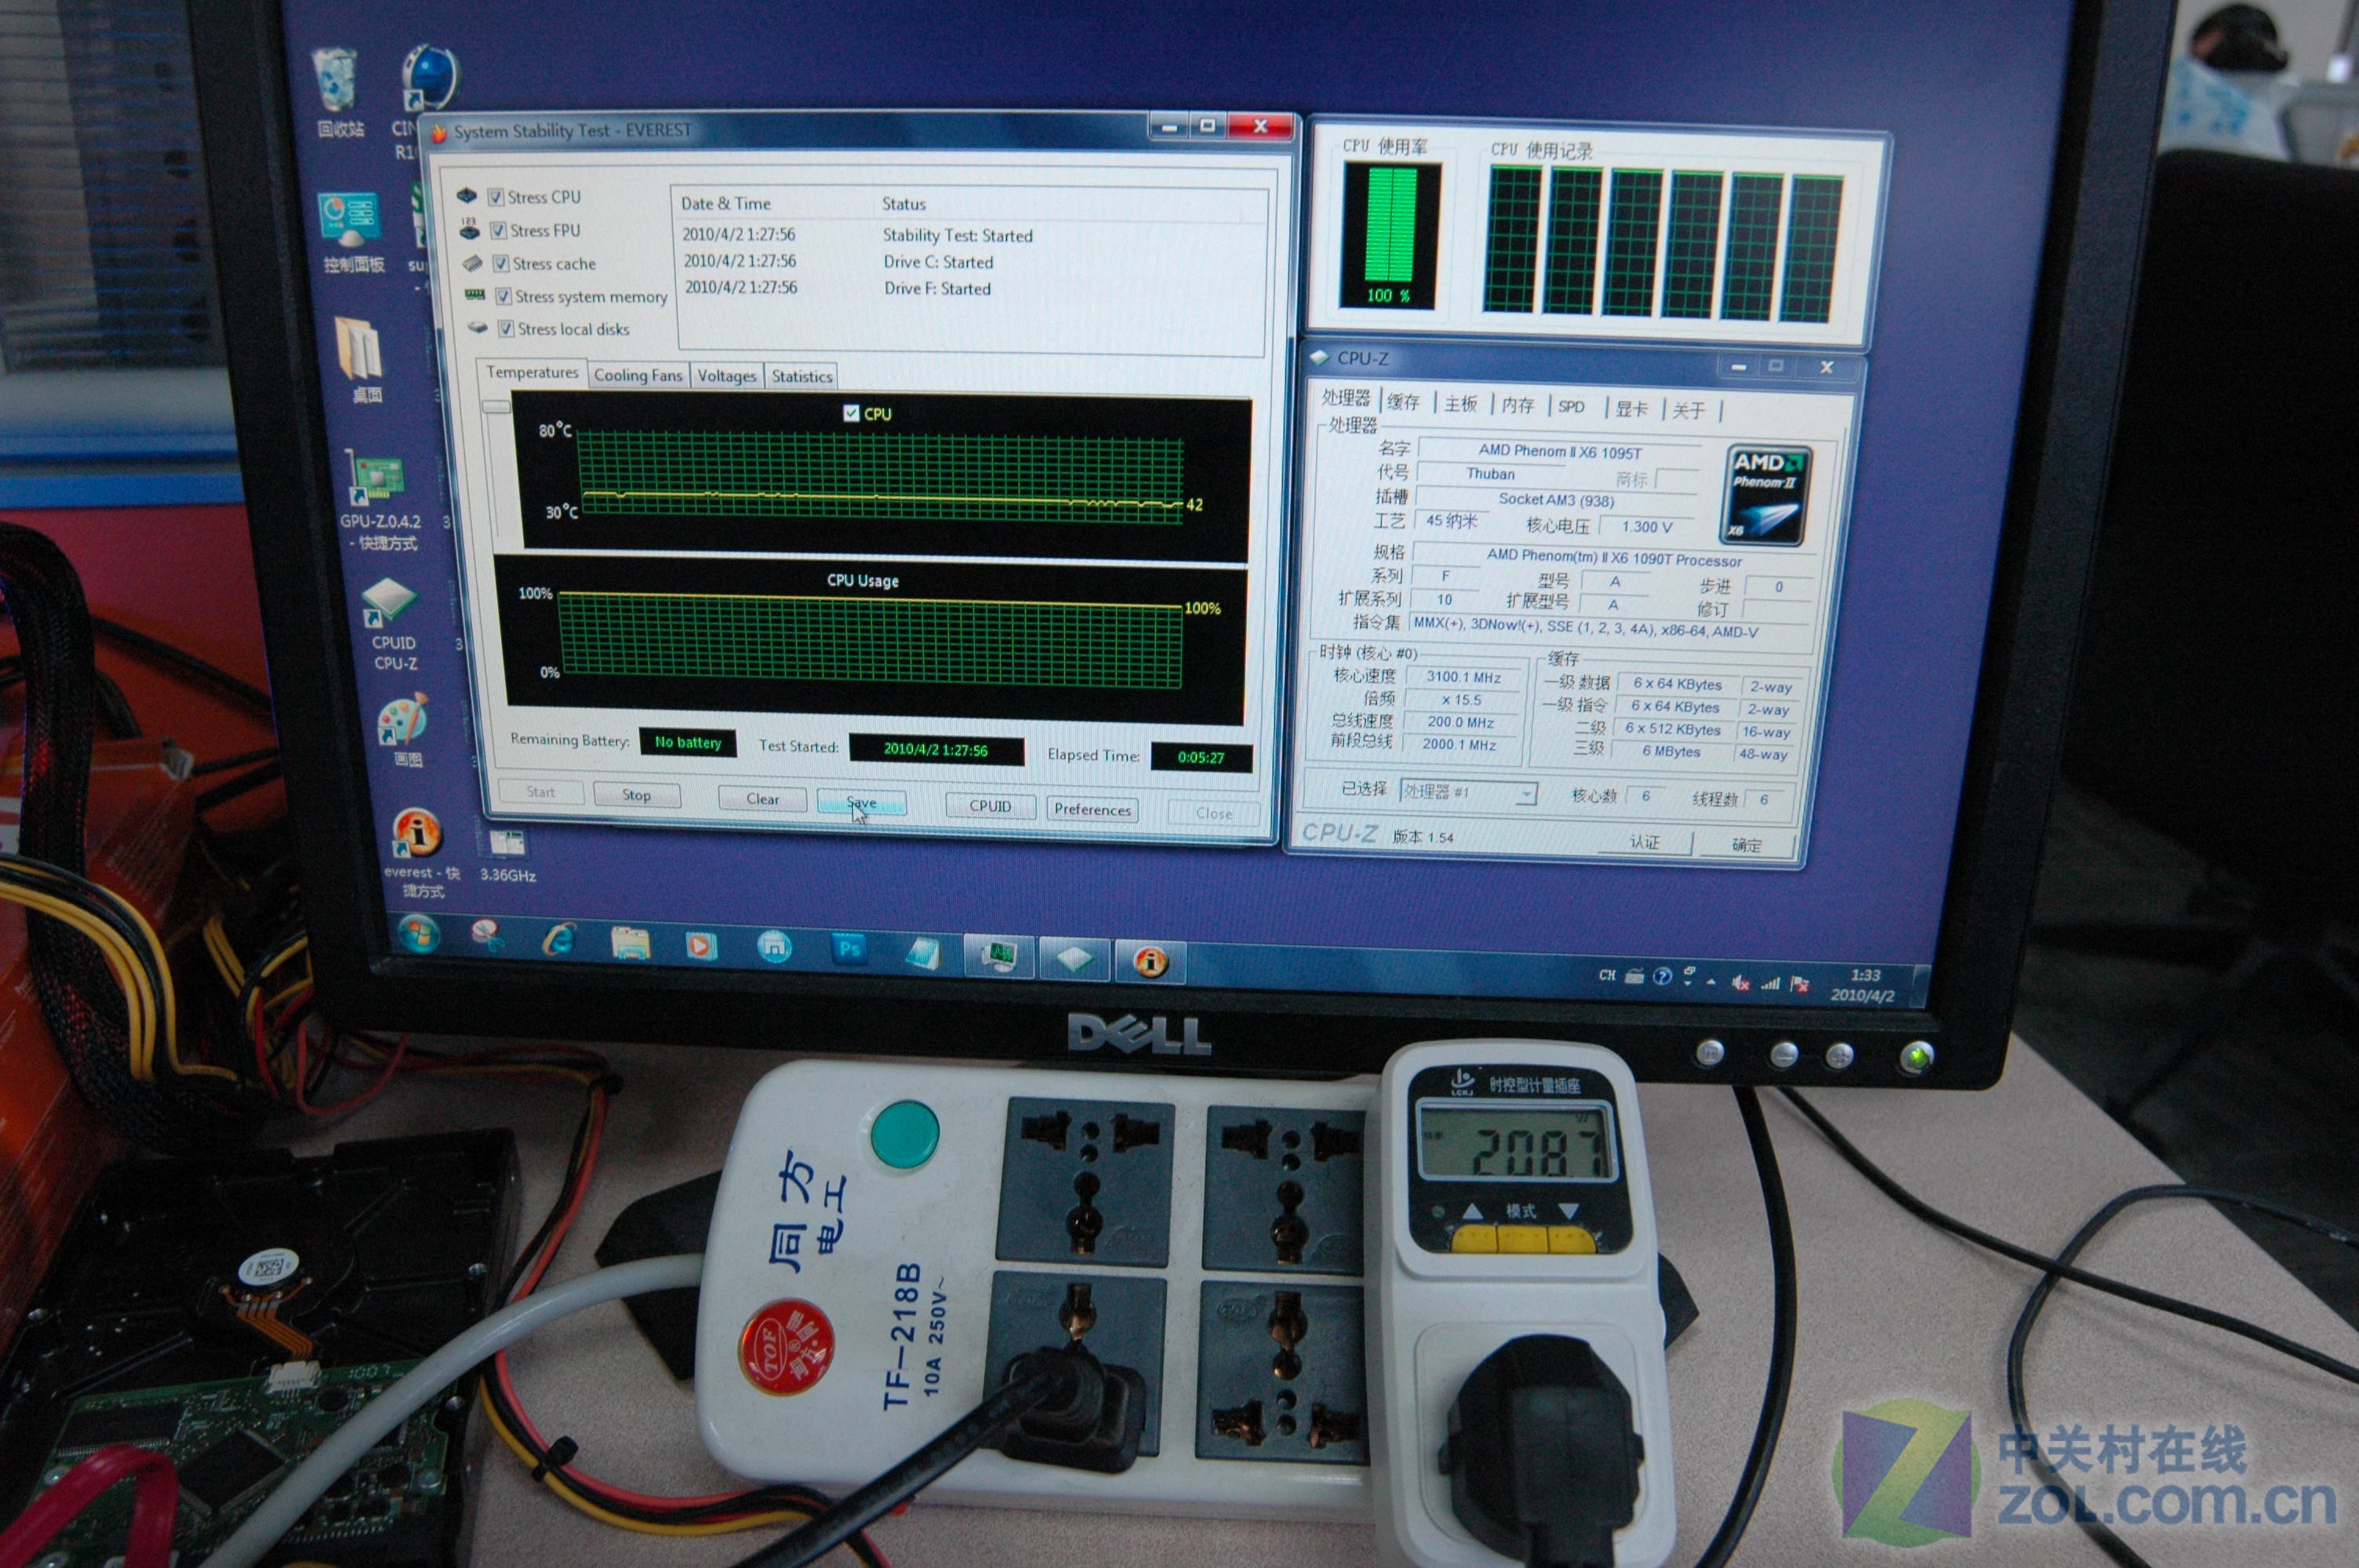Click the Save button in EVEREST
Viewport: 2359px width, 1568px height.
click(861, 803)
